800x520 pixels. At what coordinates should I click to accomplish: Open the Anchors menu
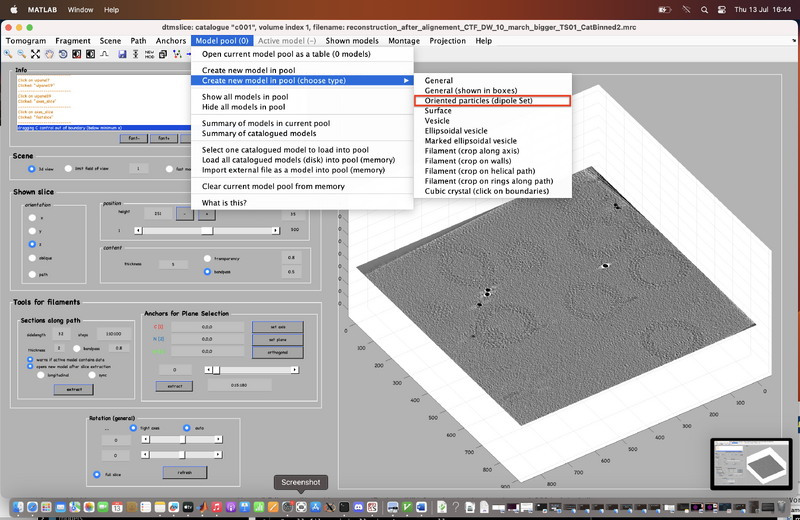(171, 41)
